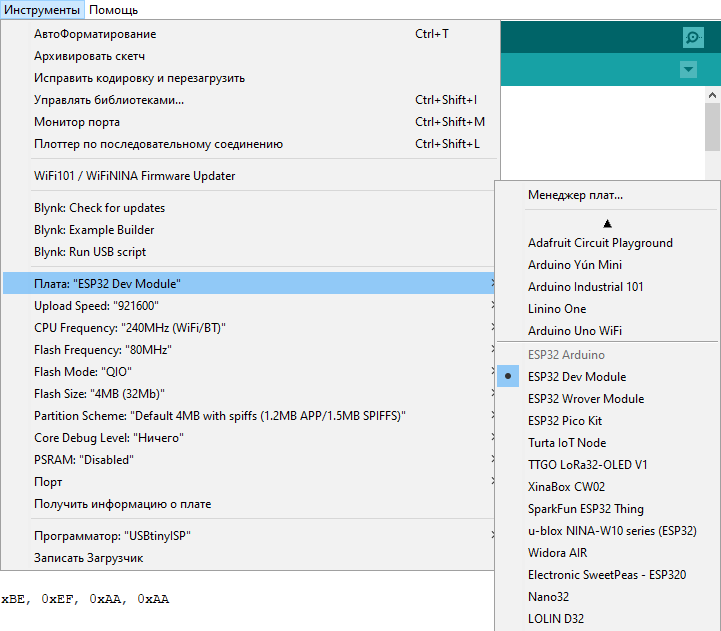Click the scroll-up triangle in boards list
The width and height of the screenshot is (721, 631).
point(607,223)
